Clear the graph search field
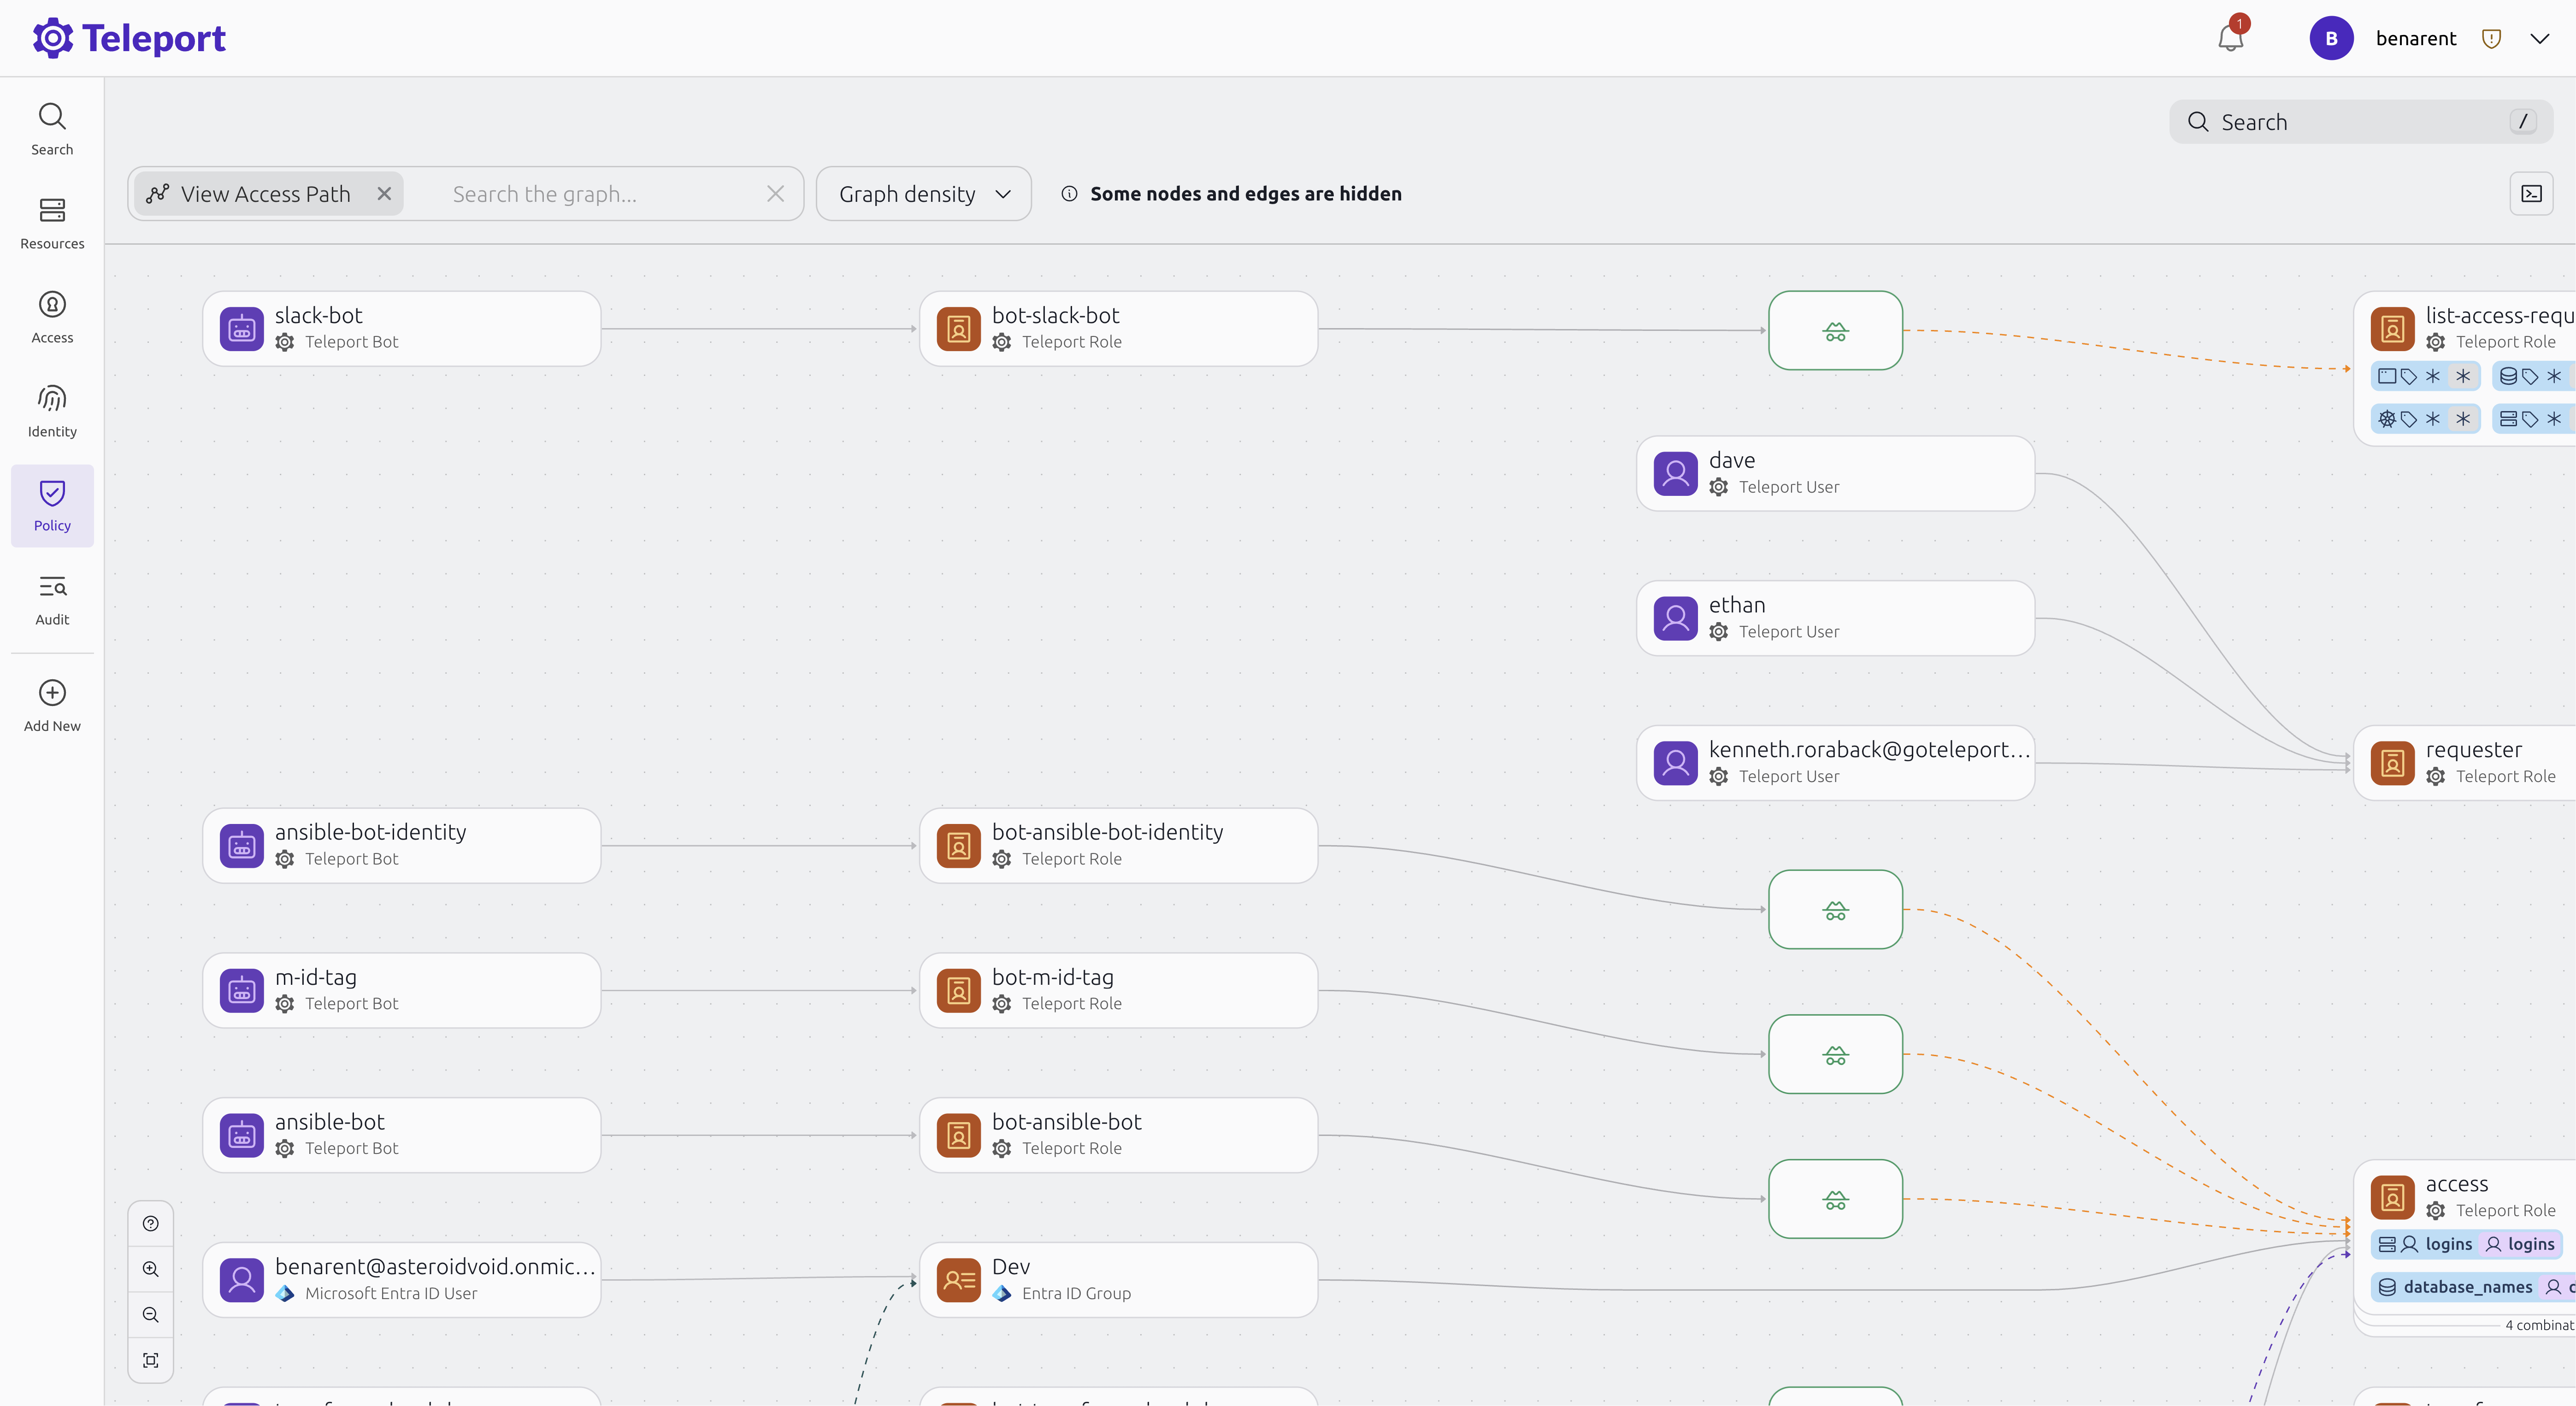Image resolution: width=2576 pixels, height=1406 pixels. [775, 194]
